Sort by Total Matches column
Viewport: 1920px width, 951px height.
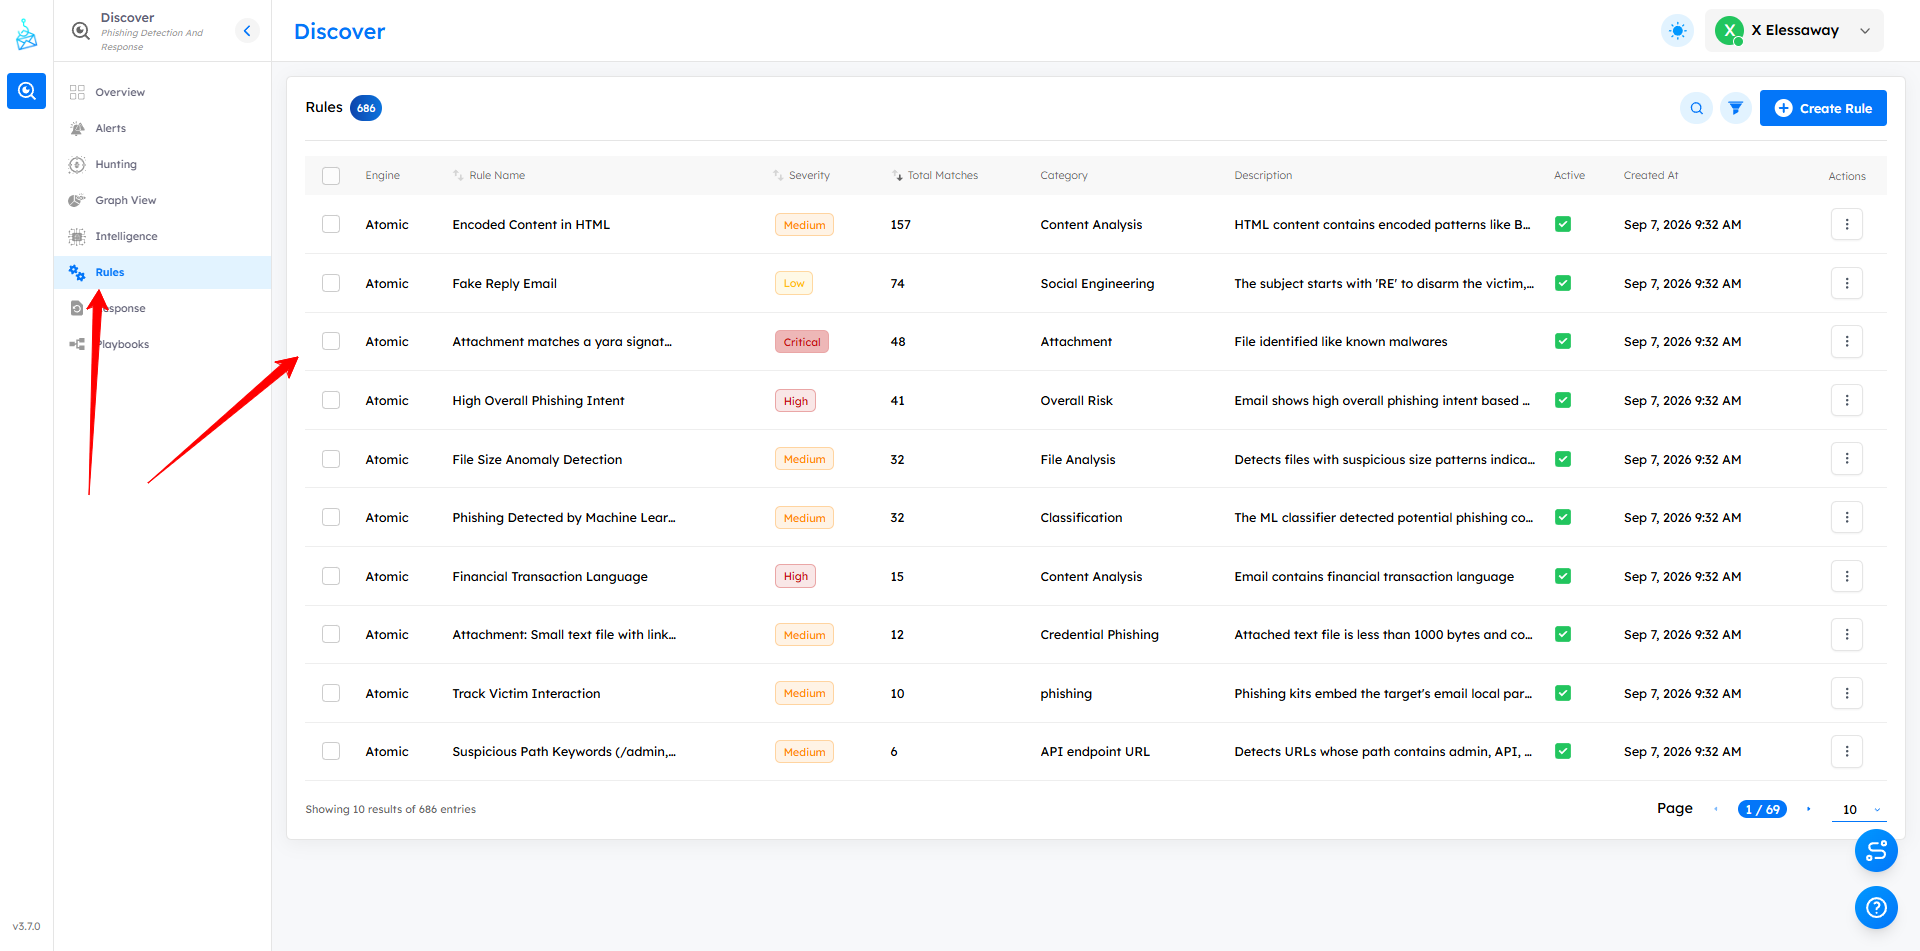(935, 175)
